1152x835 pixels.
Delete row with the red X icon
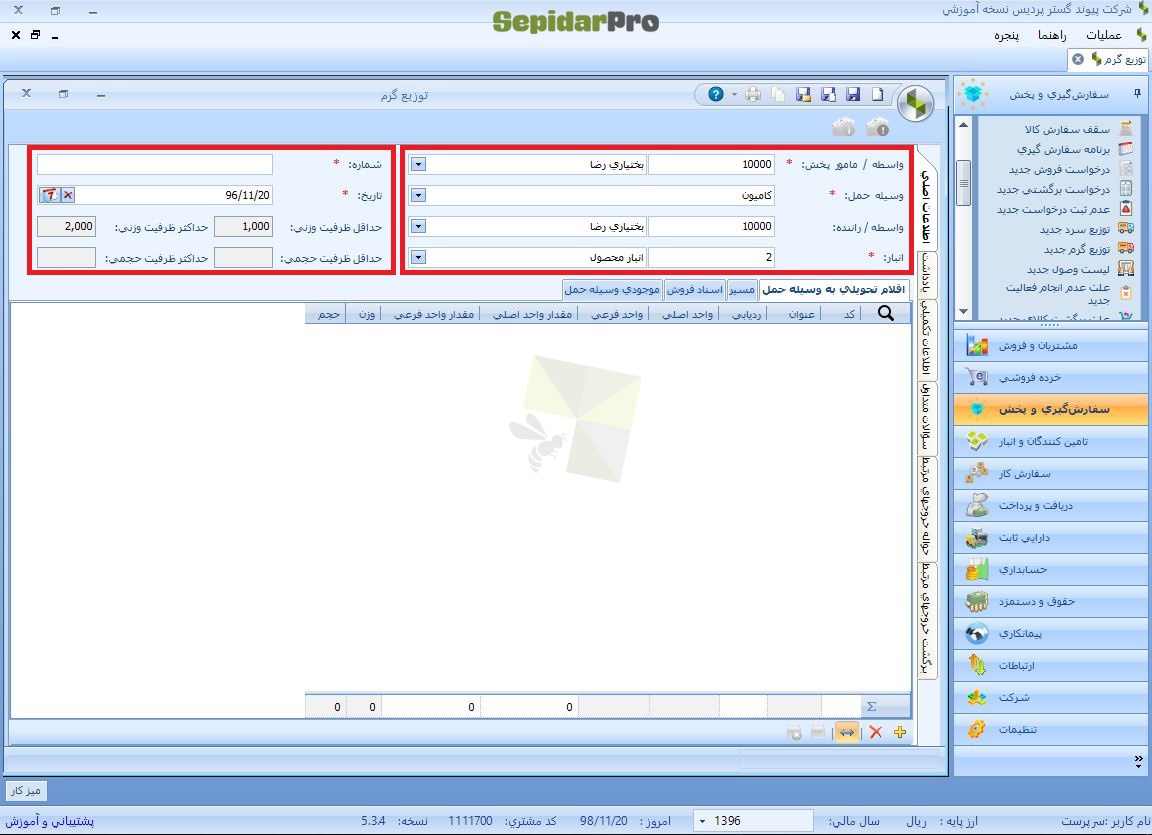[876, 732]
